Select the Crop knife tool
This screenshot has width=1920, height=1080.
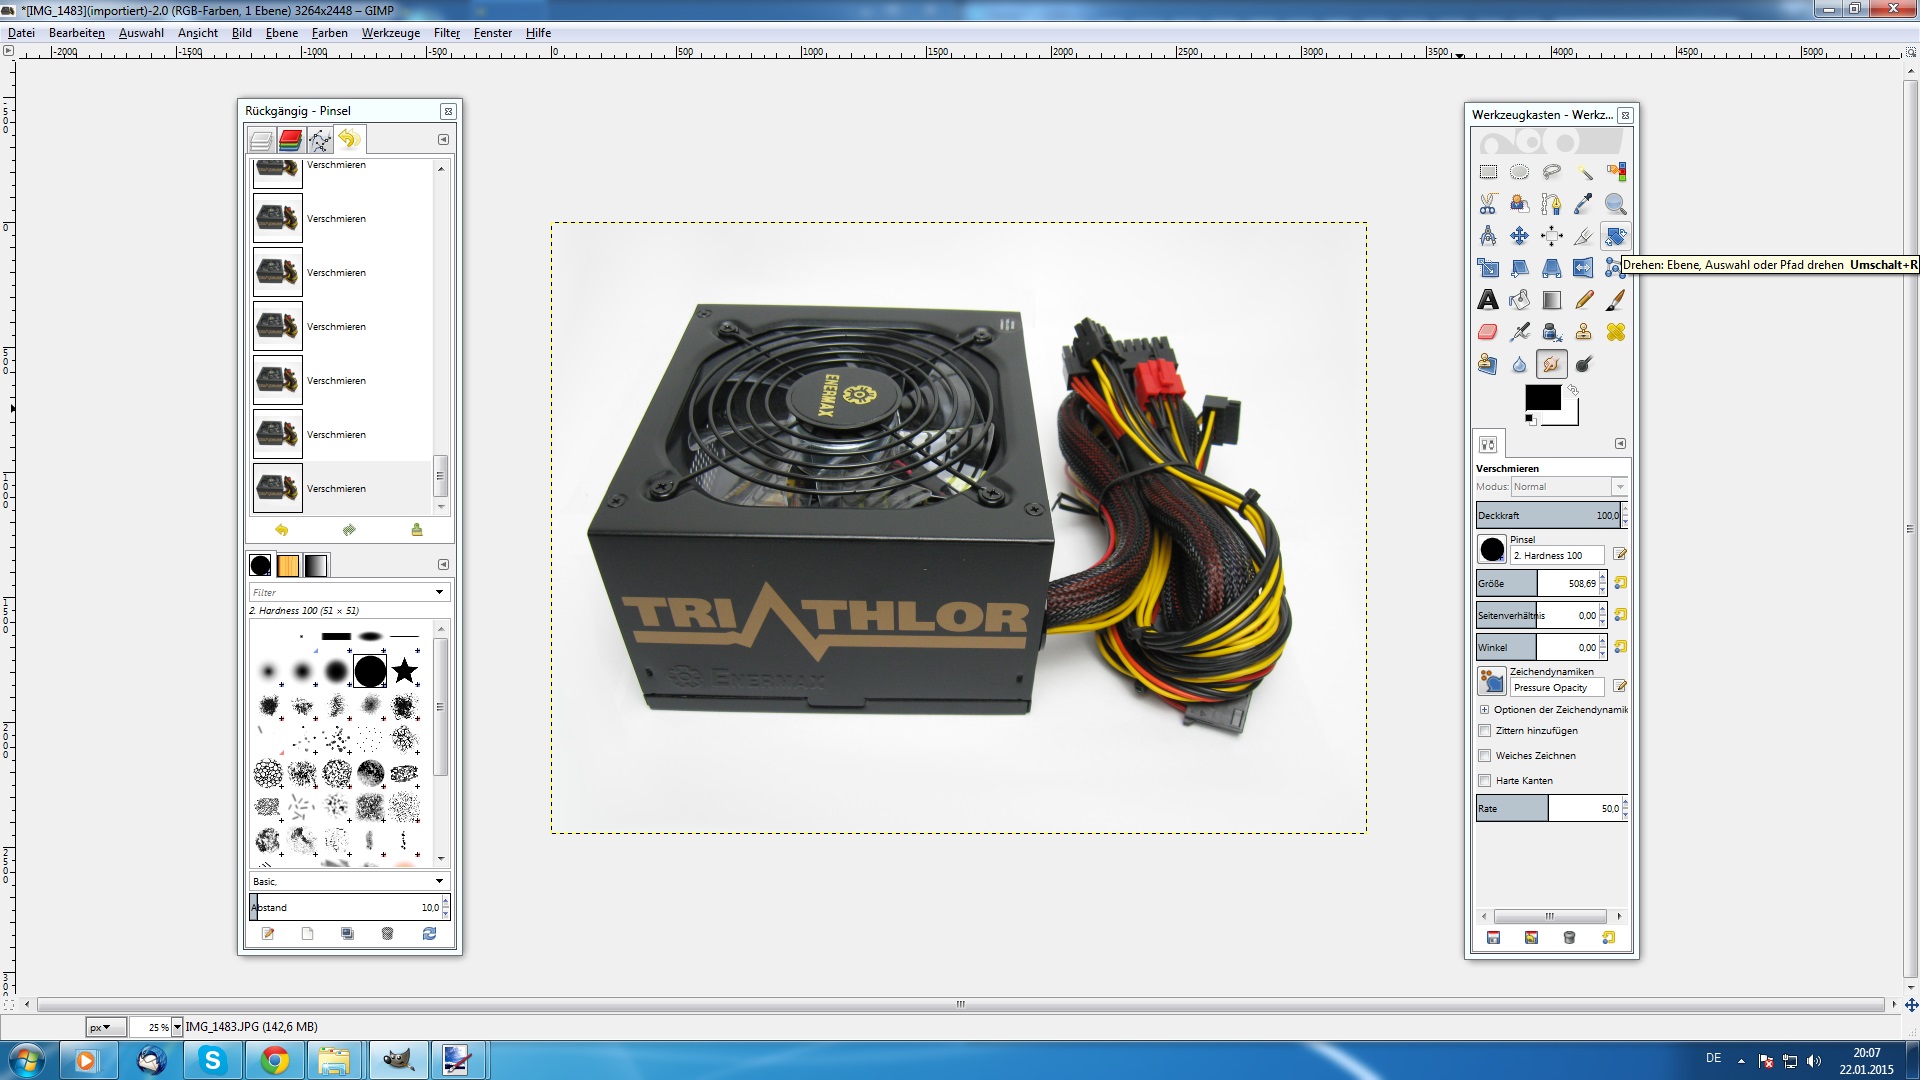pyautogui.click(x=1584, y=236)
